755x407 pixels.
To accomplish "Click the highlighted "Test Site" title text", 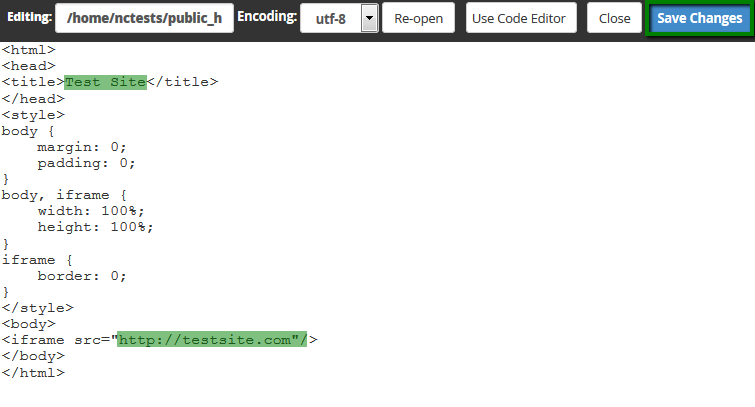I will coord(105,82).
